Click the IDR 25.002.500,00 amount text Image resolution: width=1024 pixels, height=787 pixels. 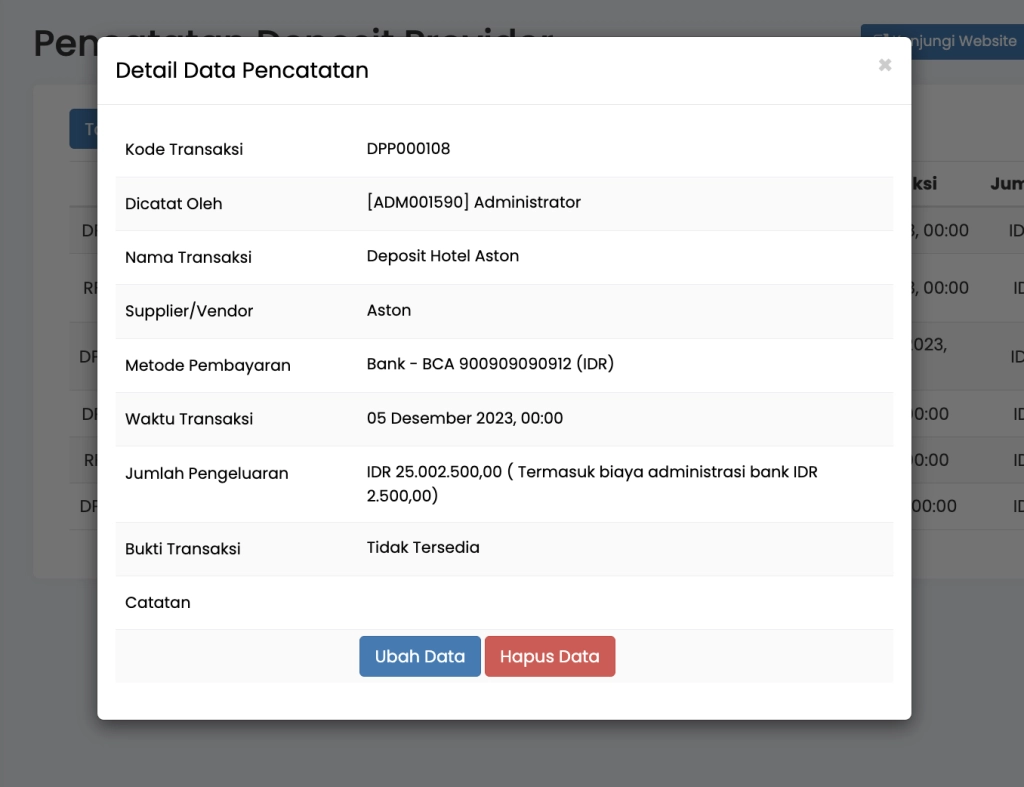[x=434, y=472]
